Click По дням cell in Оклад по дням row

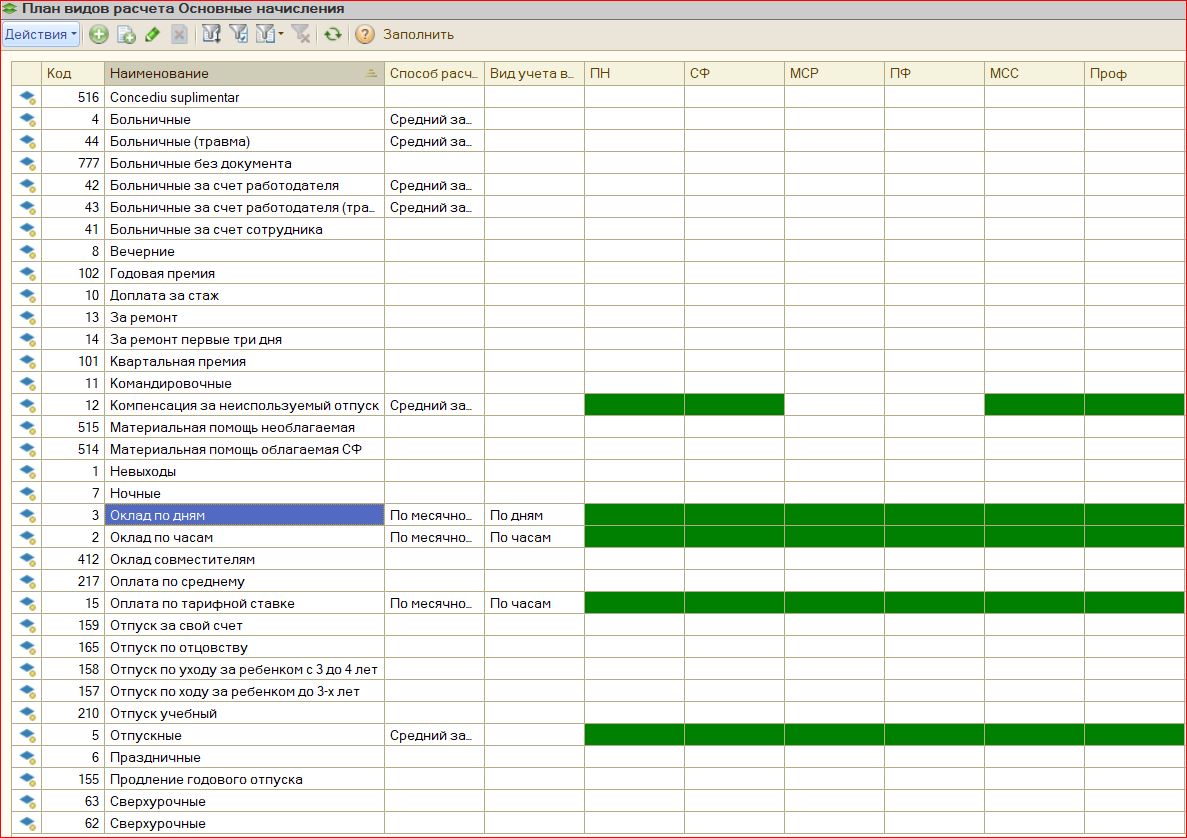[534, 515]
